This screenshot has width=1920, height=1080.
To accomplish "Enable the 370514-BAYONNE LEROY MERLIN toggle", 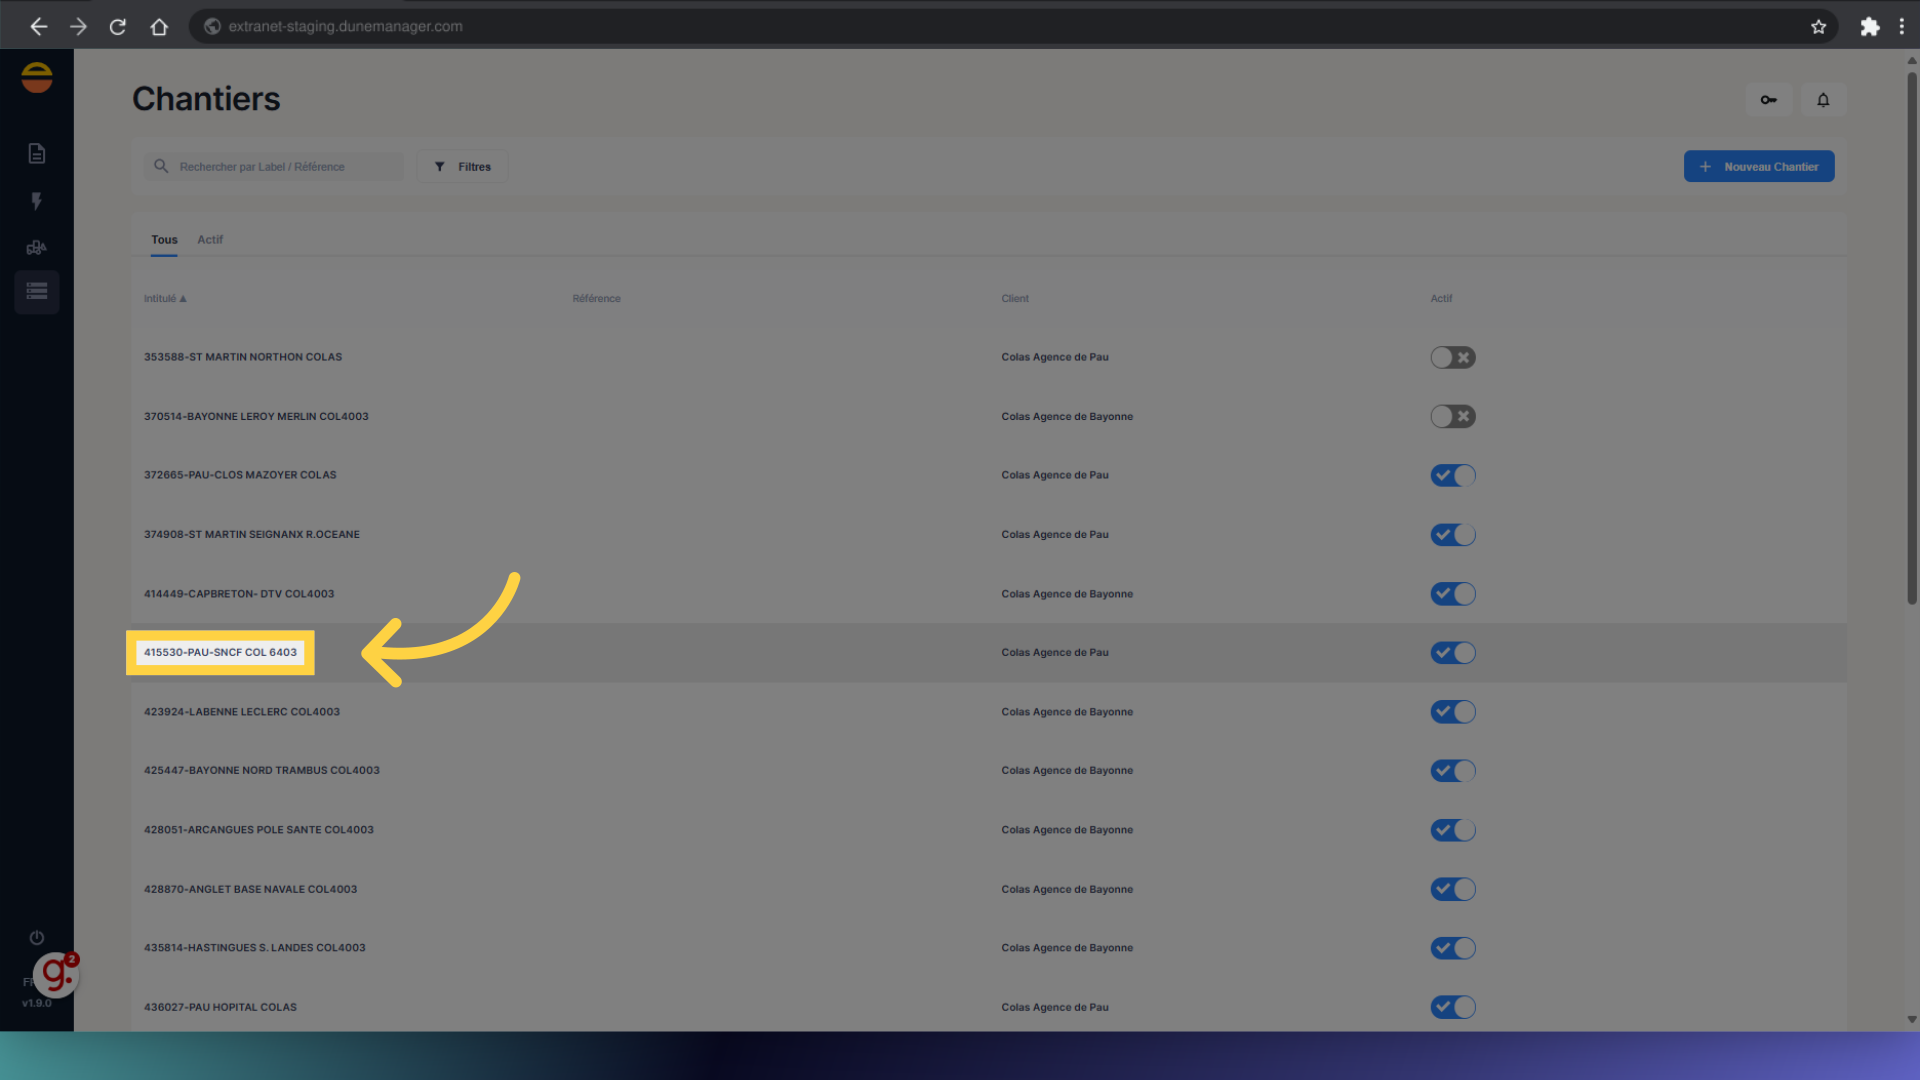I will [x=1452, y=417].
